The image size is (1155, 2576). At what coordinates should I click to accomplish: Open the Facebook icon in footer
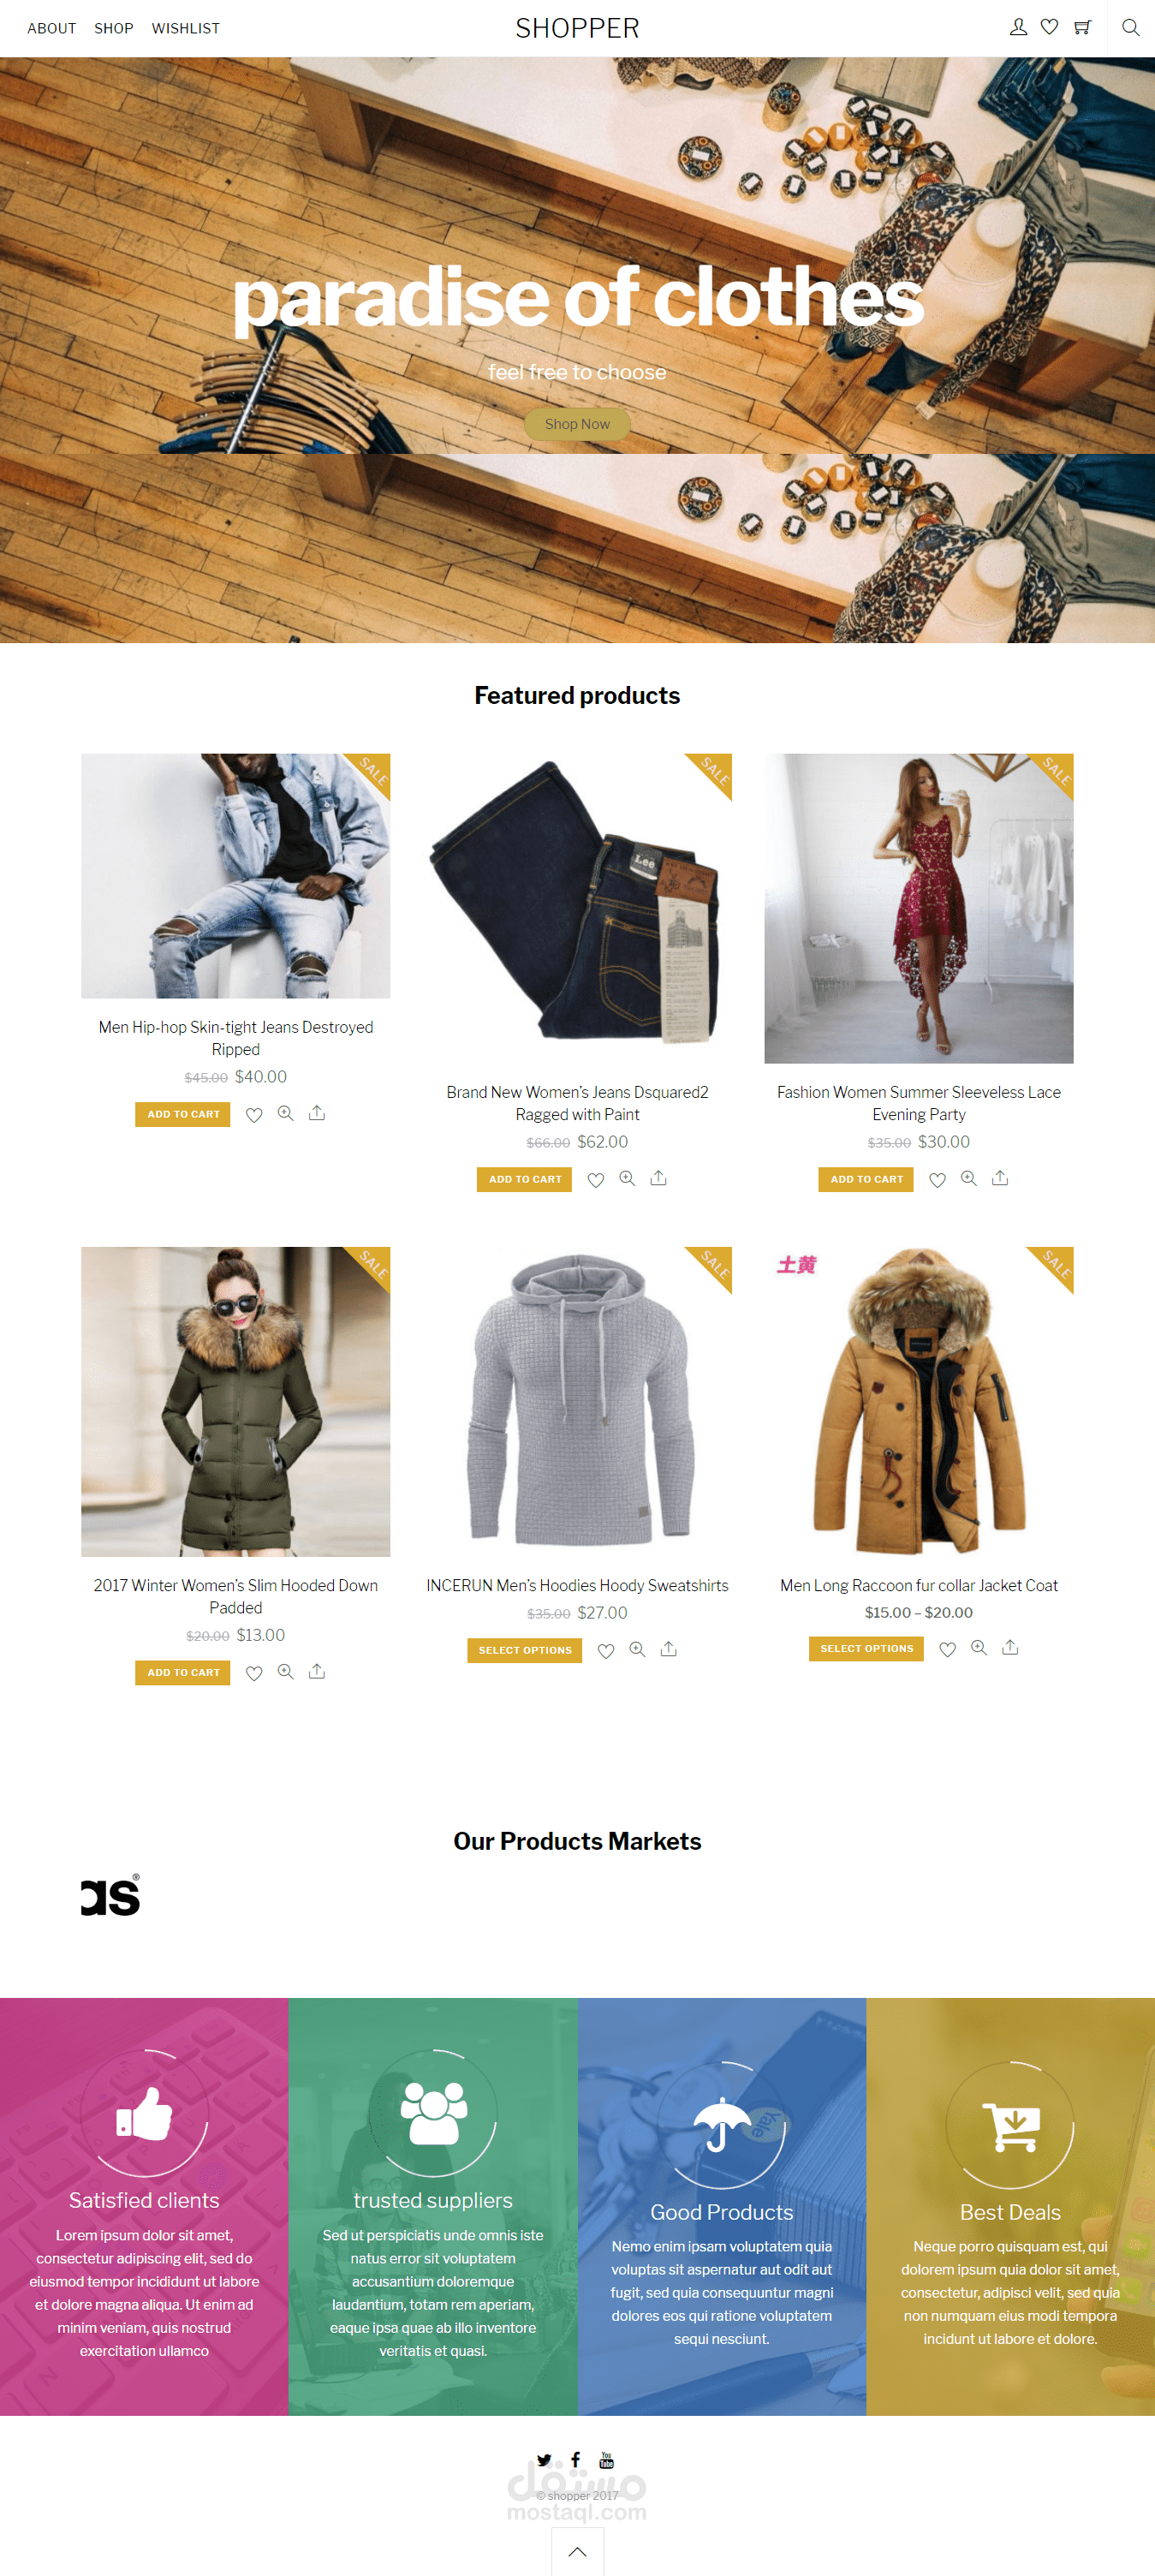point(576,2460)
